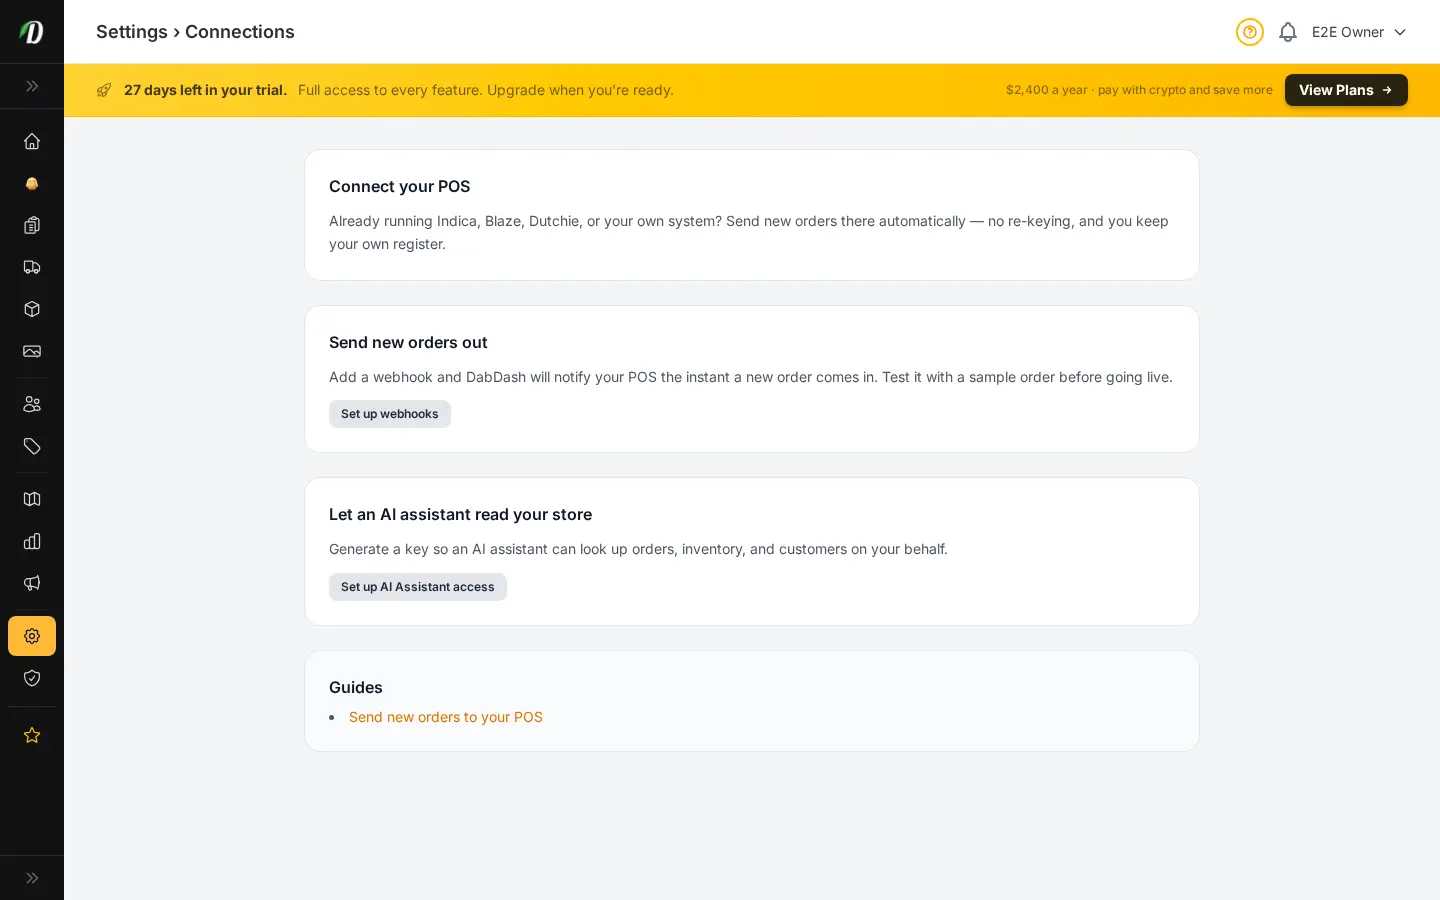Open the Home icon in the sidebar
Image resolution: width=1440 pixels, height=900 pixels.
32,141
